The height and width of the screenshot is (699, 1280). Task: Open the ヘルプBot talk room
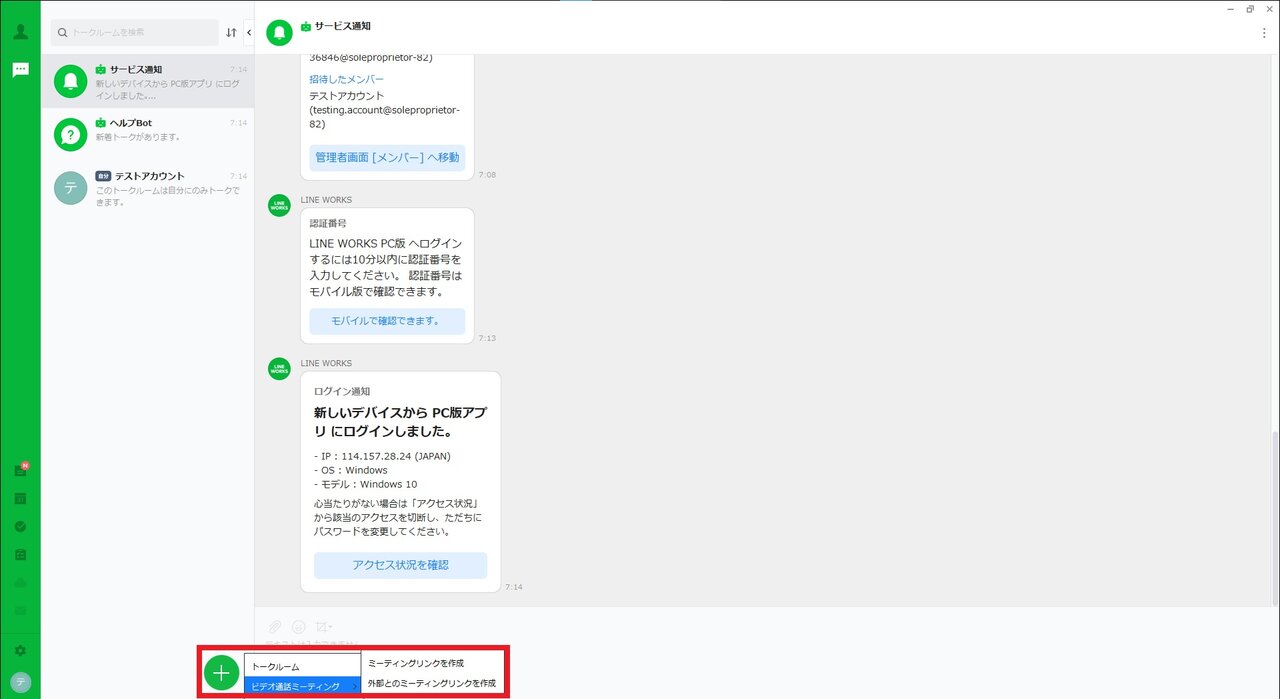click(x=148, y=134)
